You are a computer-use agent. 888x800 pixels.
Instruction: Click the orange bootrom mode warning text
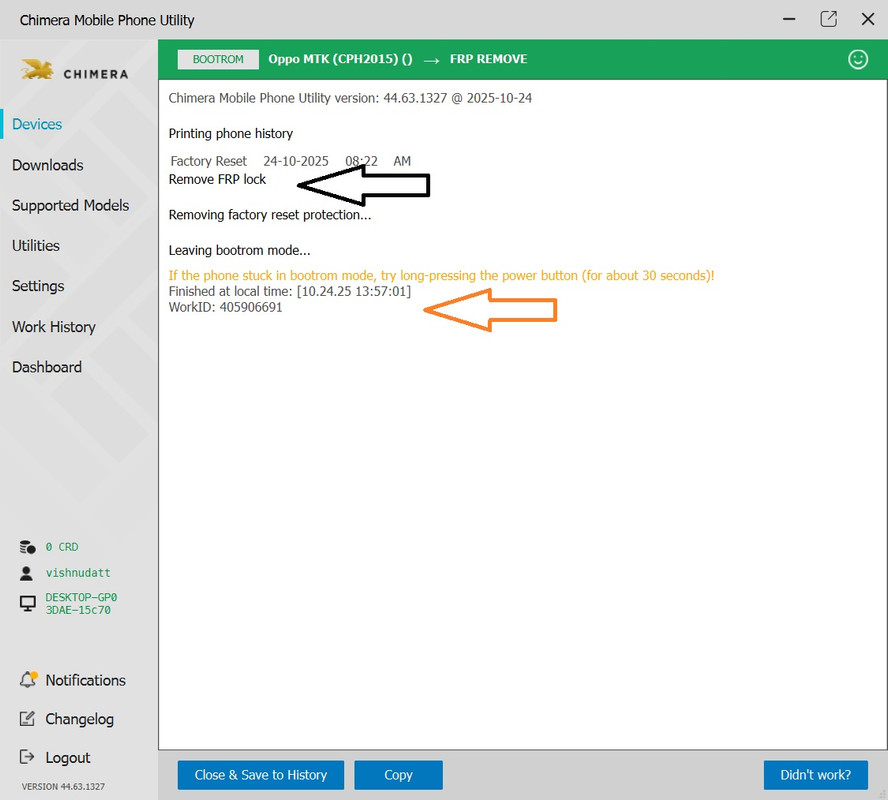tap(441, 276)
